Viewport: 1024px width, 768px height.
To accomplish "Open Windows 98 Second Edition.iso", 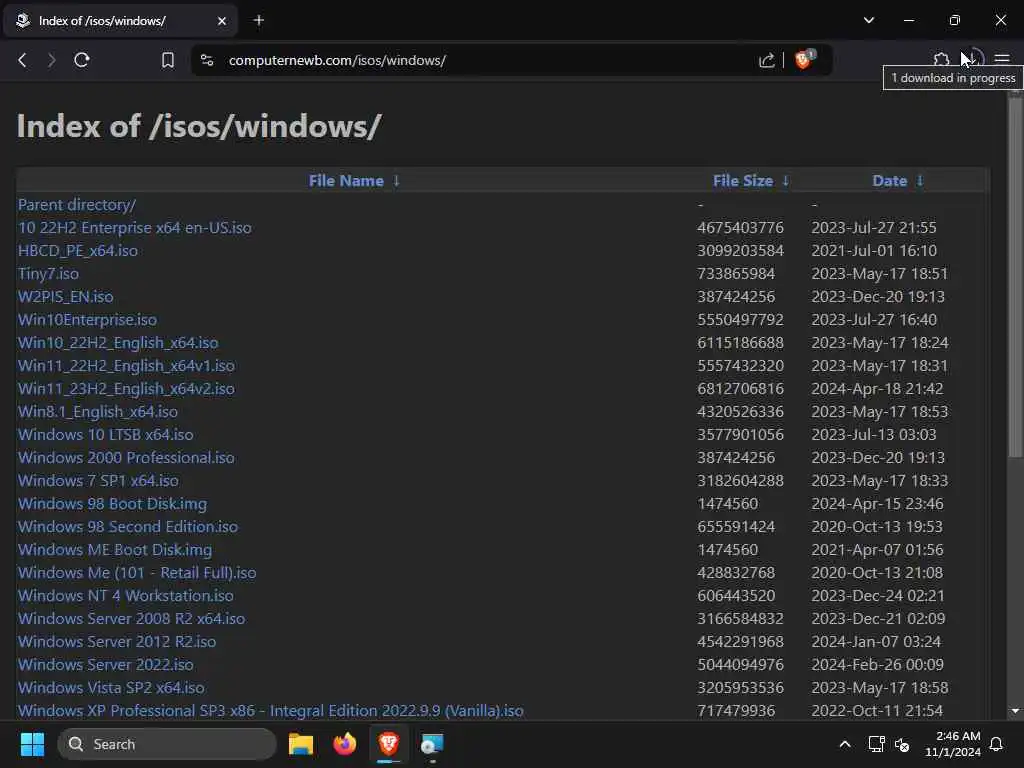I will (128, 526).
